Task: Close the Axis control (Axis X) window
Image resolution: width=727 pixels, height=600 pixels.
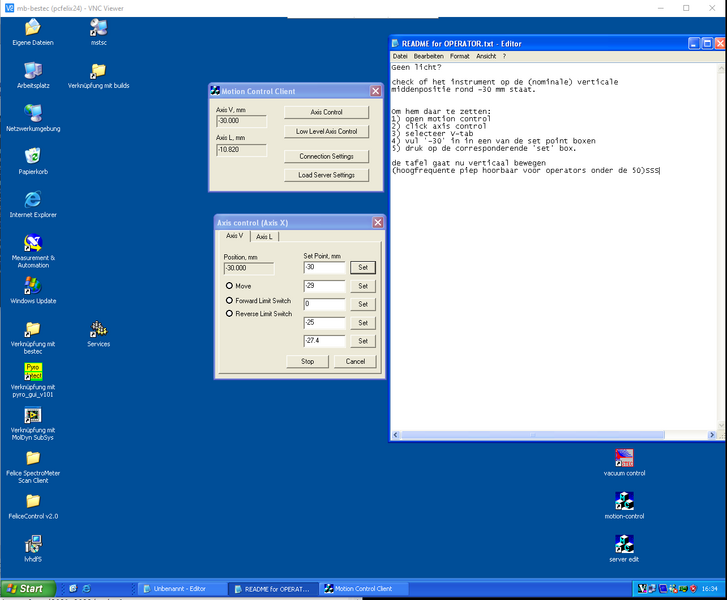Action: [x=378, y=223]
